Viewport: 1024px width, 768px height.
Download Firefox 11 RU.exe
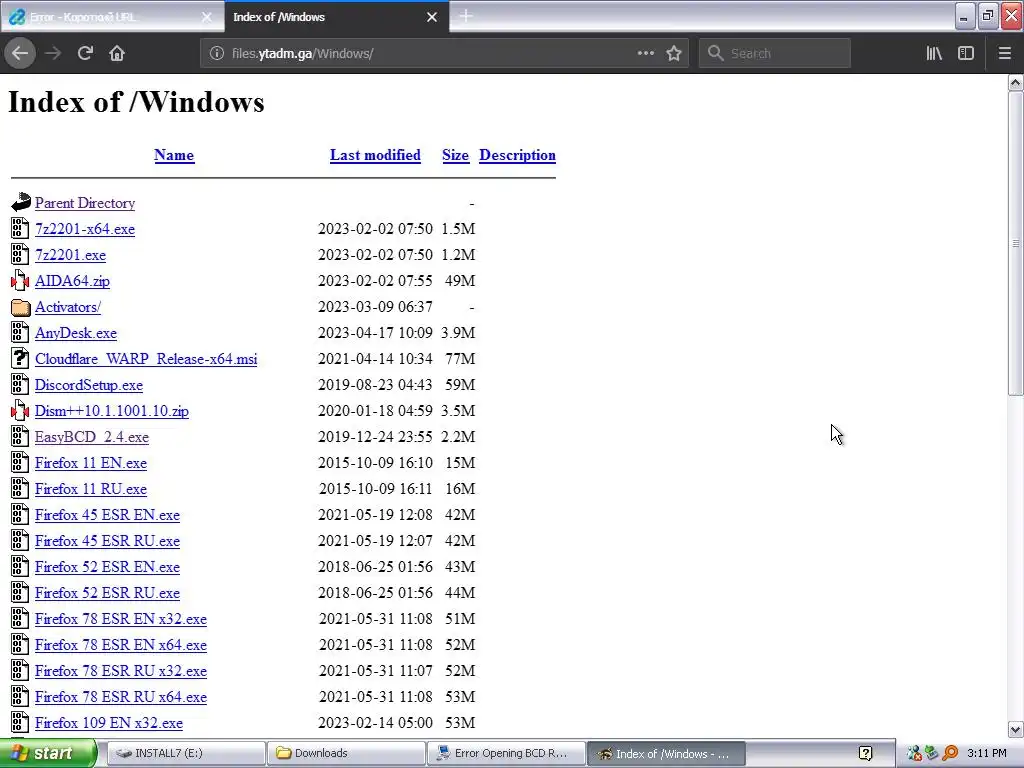[x=91, y=489]
